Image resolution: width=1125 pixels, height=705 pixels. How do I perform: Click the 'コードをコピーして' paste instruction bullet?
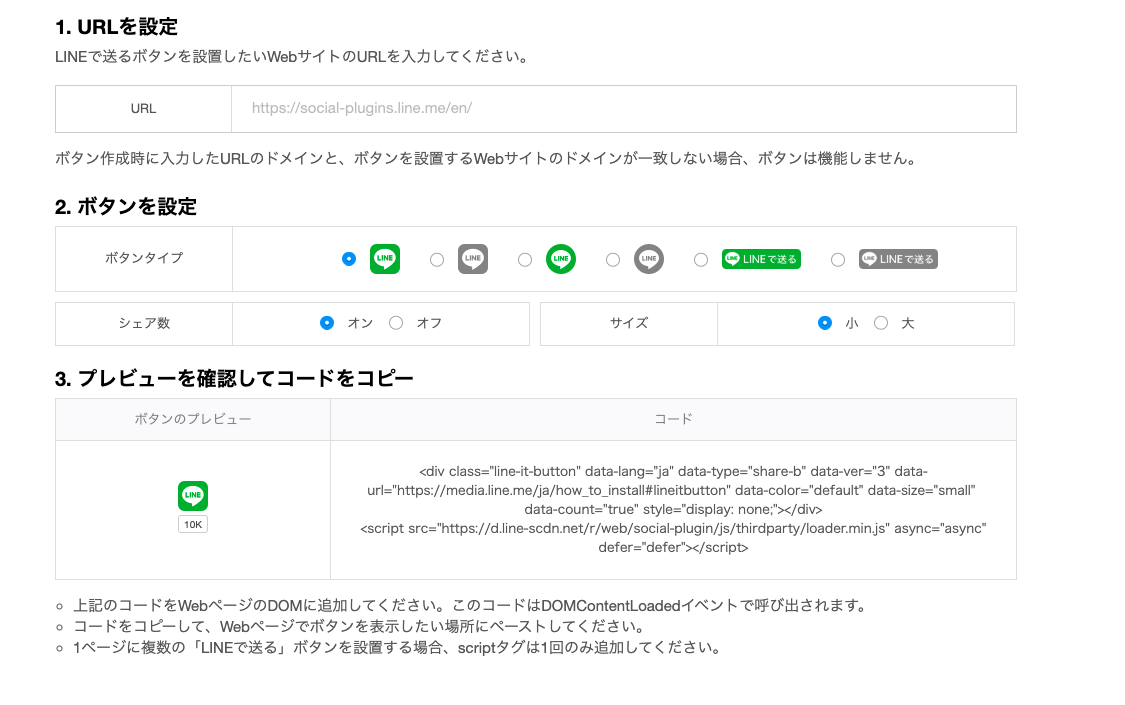(x=359, y=627)
